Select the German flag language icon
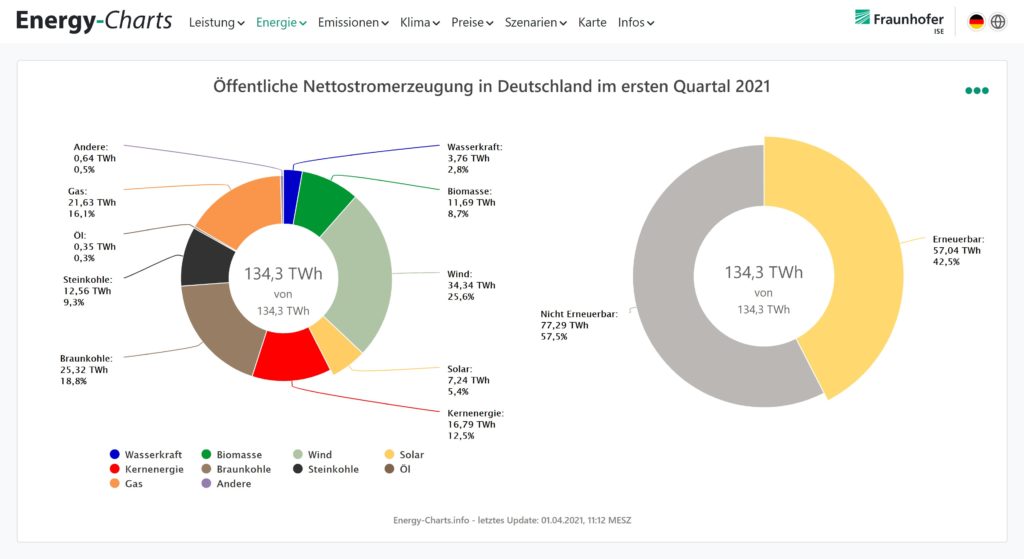The image size is (1024, 559). tap(976, 22)
